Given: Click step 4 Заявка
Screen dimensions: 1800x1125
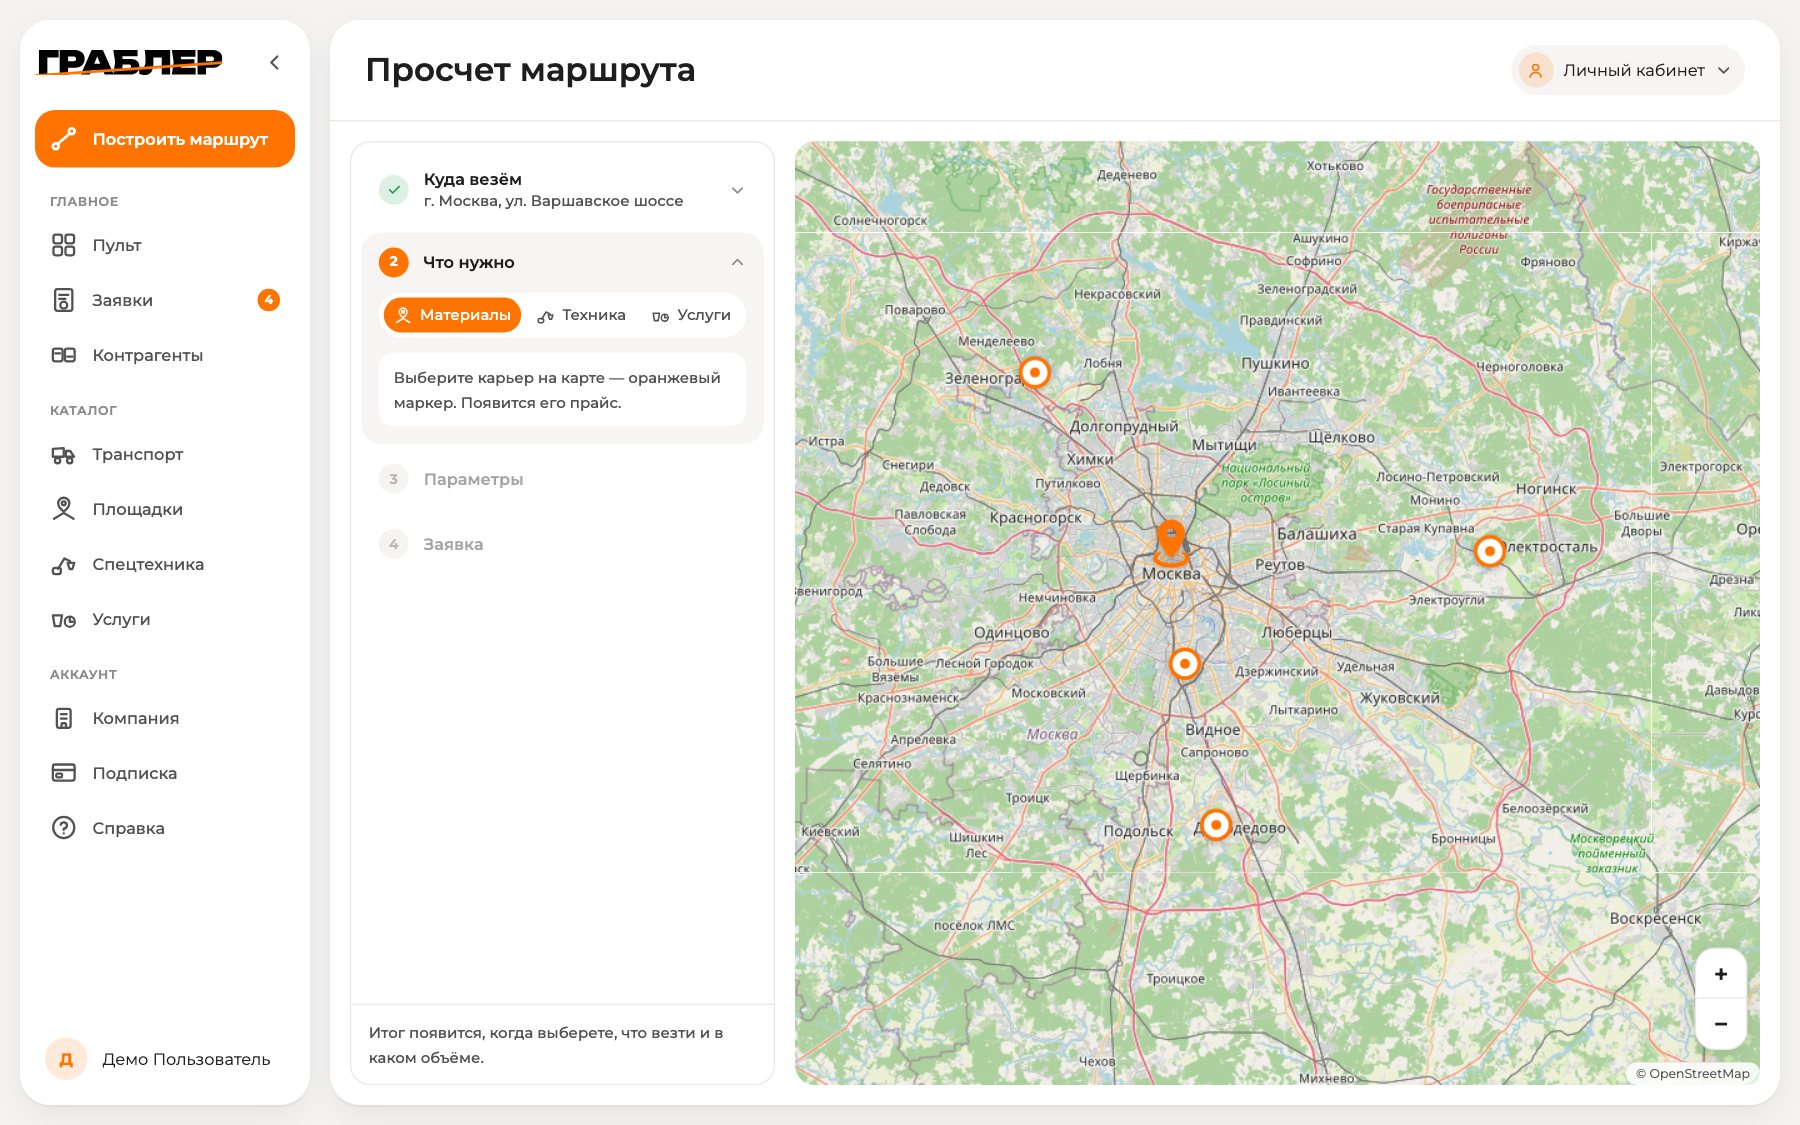Looking at the screenshot, I should [x=562, y=544].
